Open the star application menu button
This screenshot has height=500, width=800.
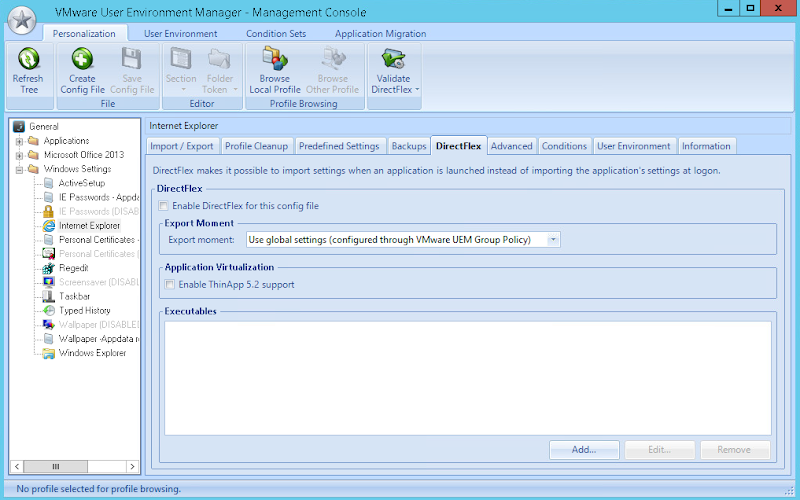pos(22,20)
